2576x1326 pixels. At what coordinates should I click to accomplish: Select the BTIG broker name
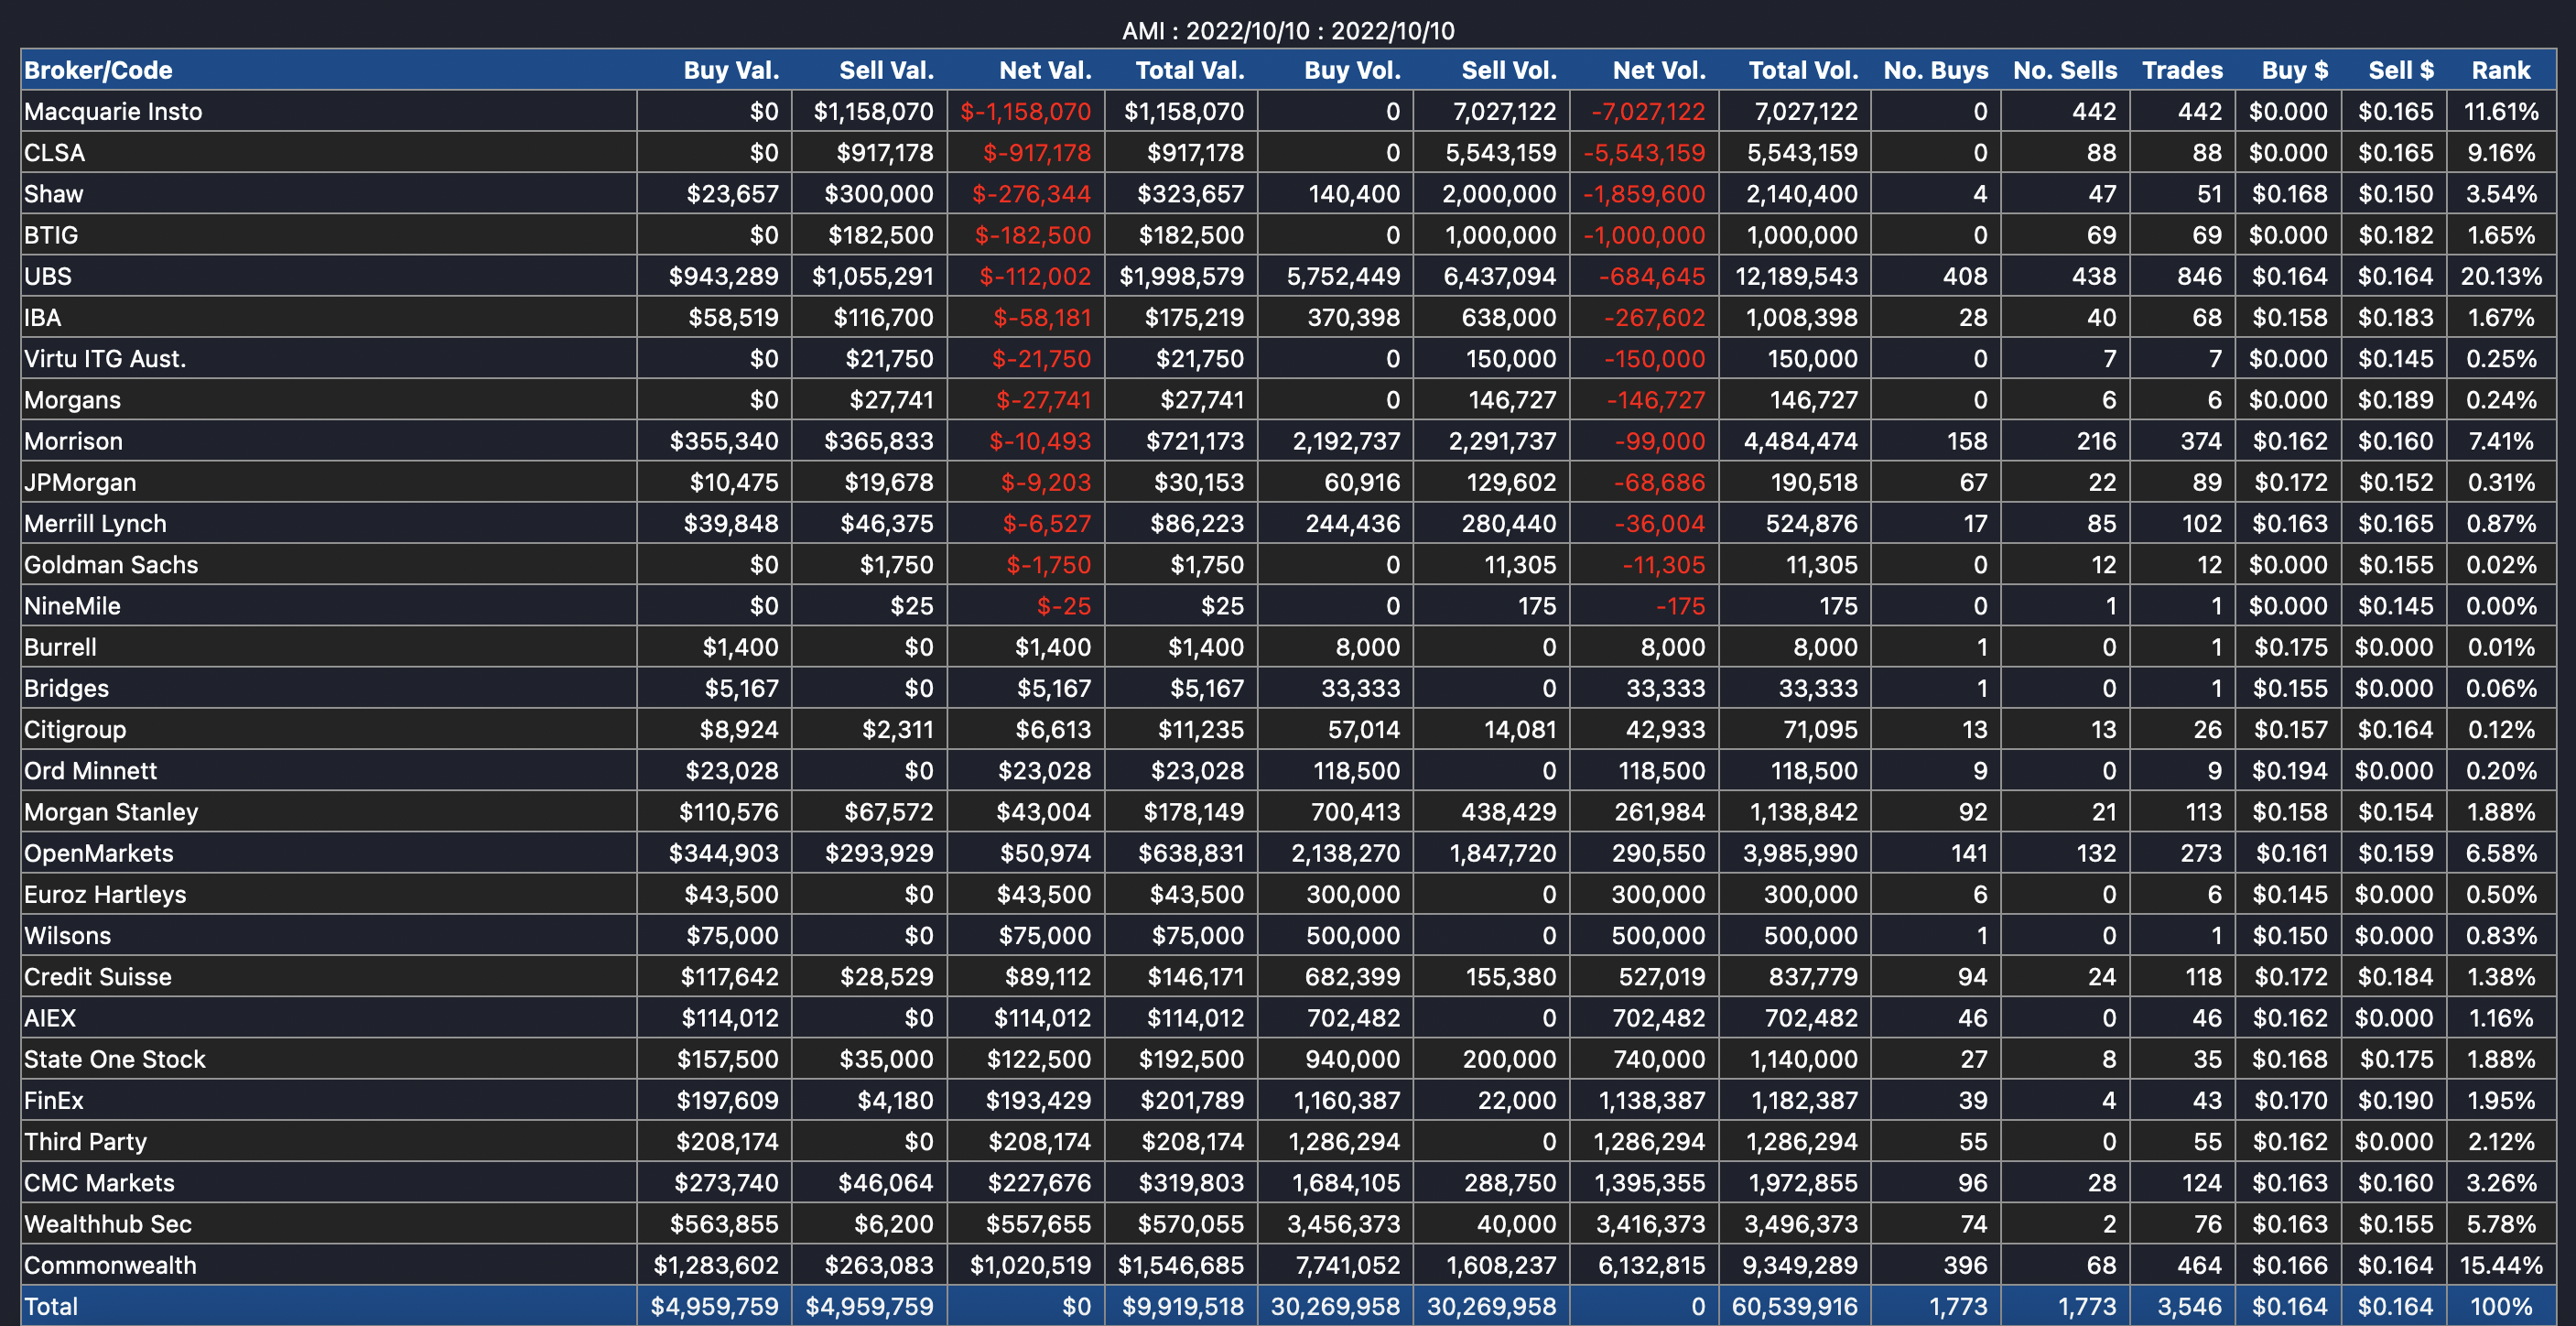(51, 235)
